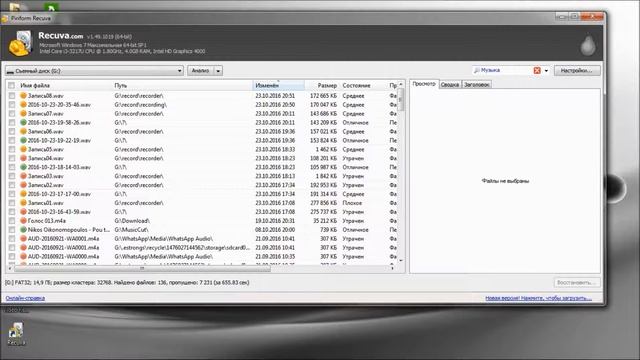Click the status icon beside 2016-10-23-17-17-00.wav
Viewport: 640px width, 360px height.
click(x=23, y=194)
